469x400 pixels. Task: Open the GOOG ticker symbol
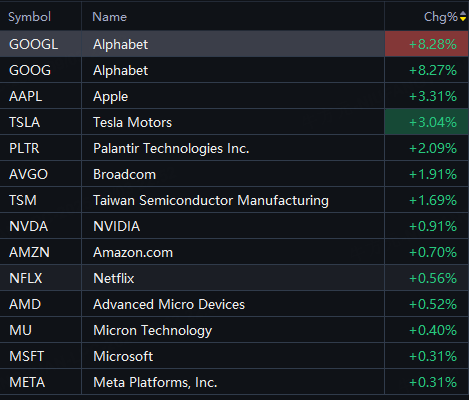[30, 70]
